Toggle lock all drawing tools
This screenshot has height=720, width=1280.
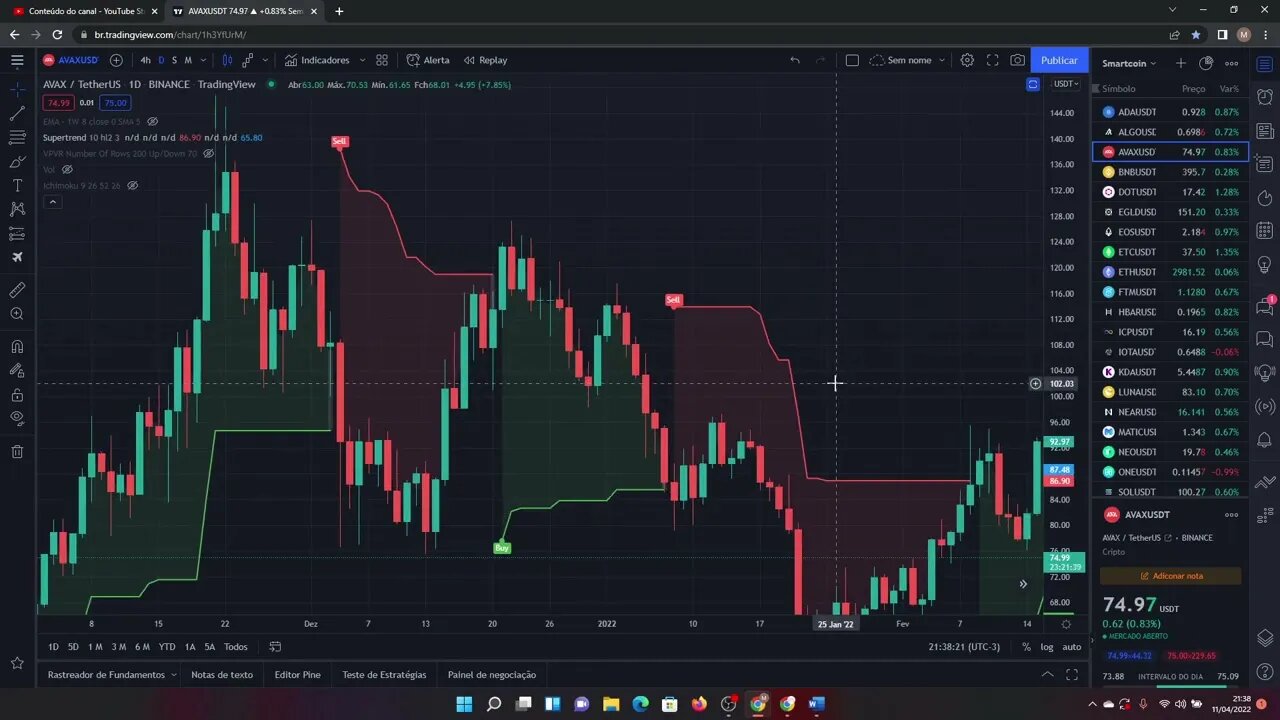(17, 394)
